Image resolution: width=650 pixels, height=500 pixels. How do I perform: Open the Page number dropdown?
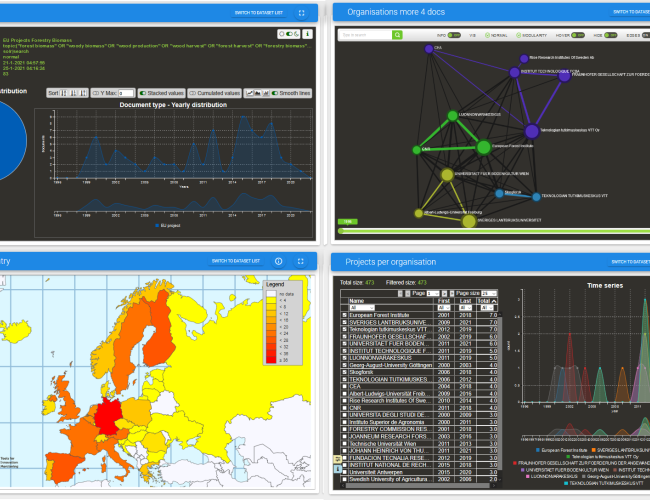pos(433,294)
